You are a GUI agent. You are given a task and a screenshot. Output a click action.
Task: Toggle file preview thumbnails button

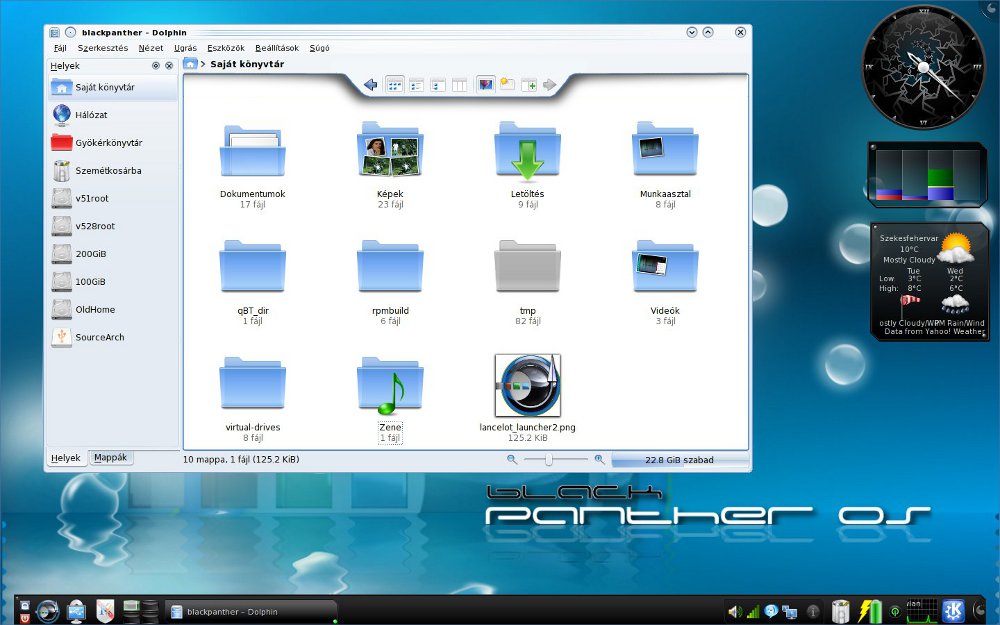click(x=486, y=85)
